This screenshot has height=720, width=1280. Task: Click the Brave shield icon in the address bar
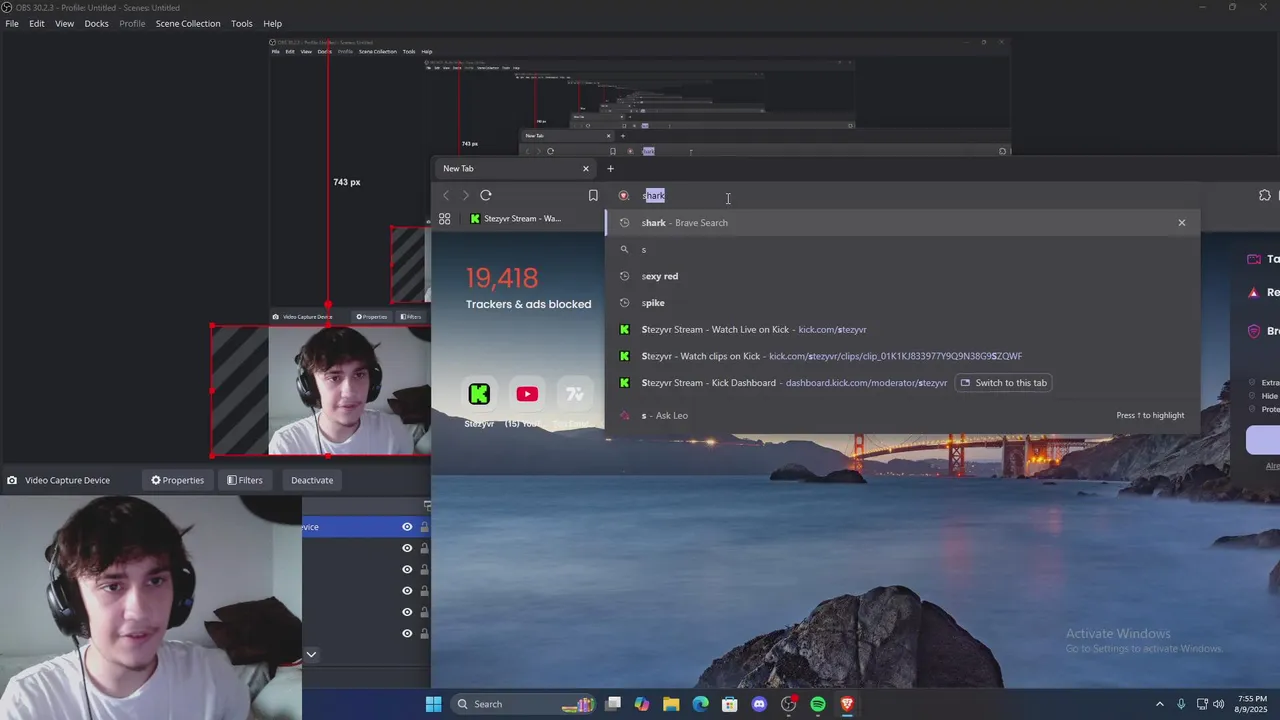point(624,195)
